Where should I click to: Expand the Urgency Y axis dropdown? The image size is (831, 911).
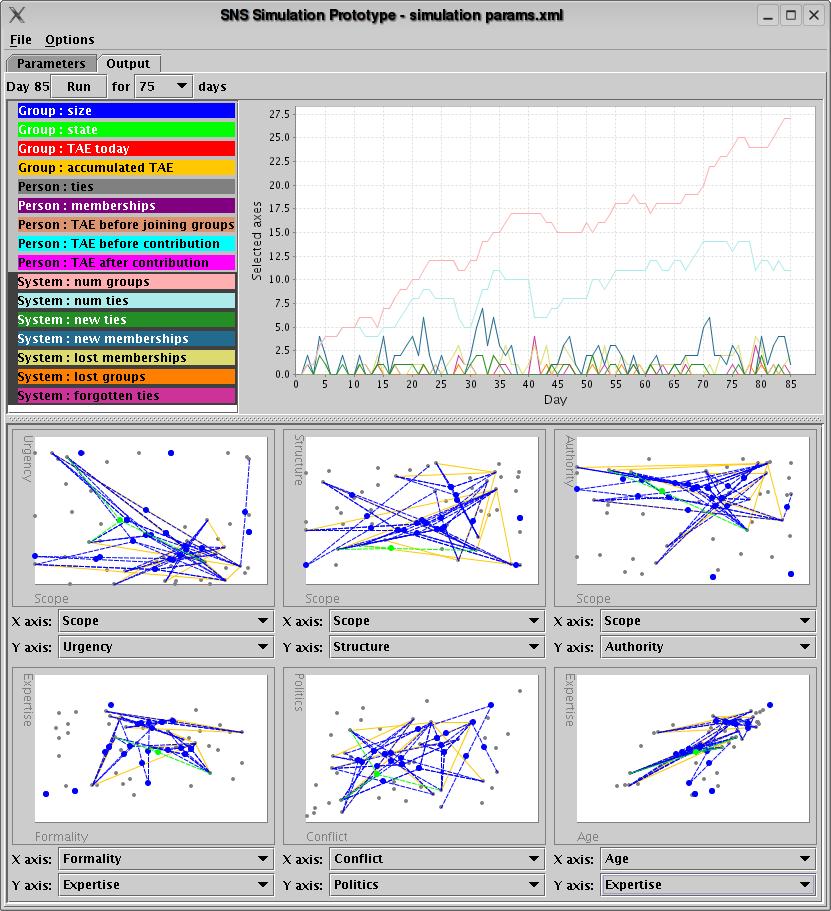166,647
